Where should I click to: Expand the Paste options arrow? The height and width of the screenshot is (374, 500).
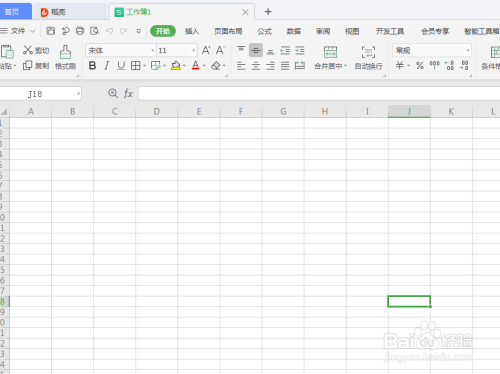(15, 66)
